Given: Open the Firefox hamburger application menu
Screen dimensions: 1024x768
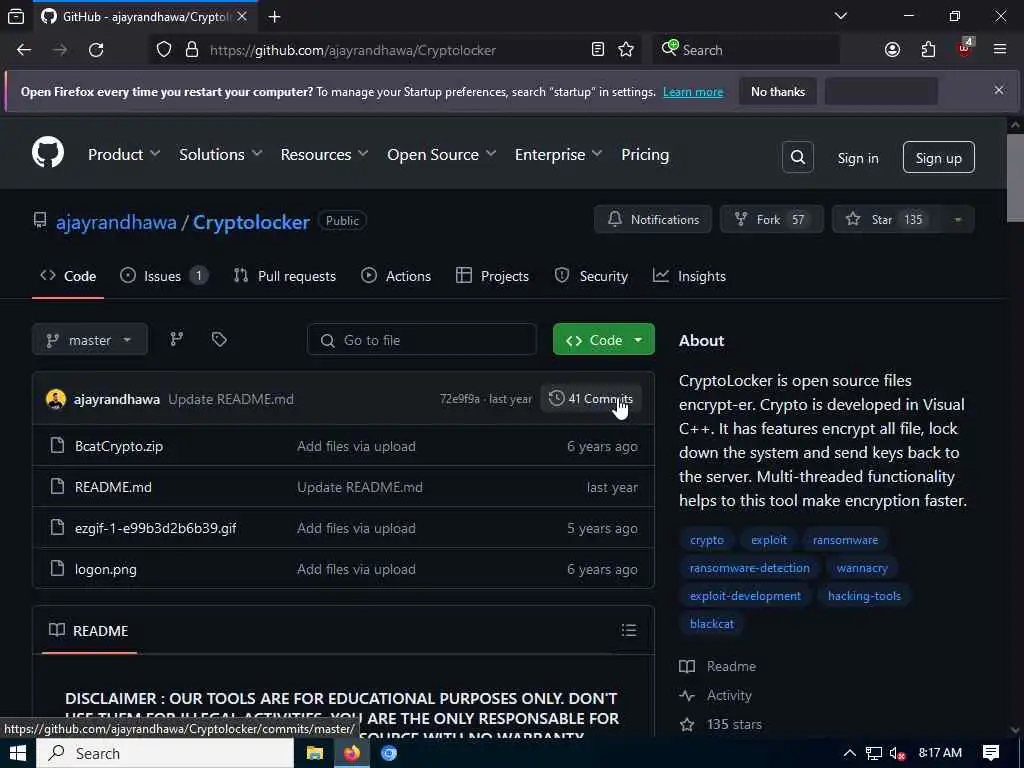Looking at the screenshot, I should [999, 50].
